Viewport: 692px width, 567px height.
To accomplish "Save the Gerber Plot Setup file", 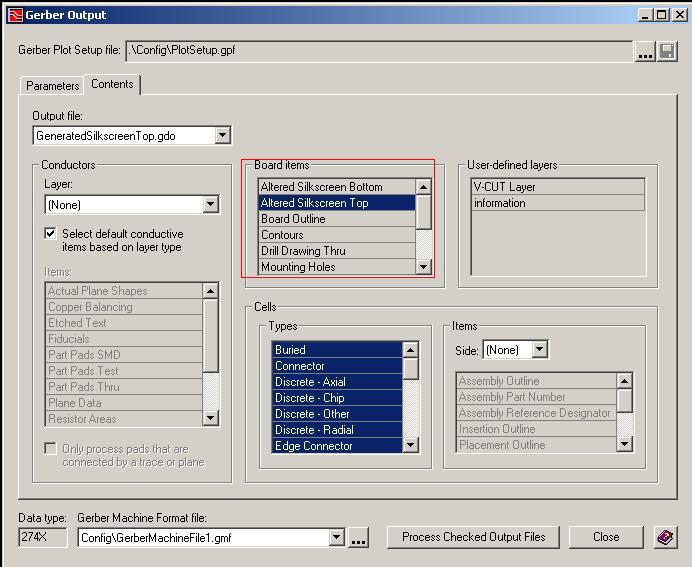I will 667,51.
